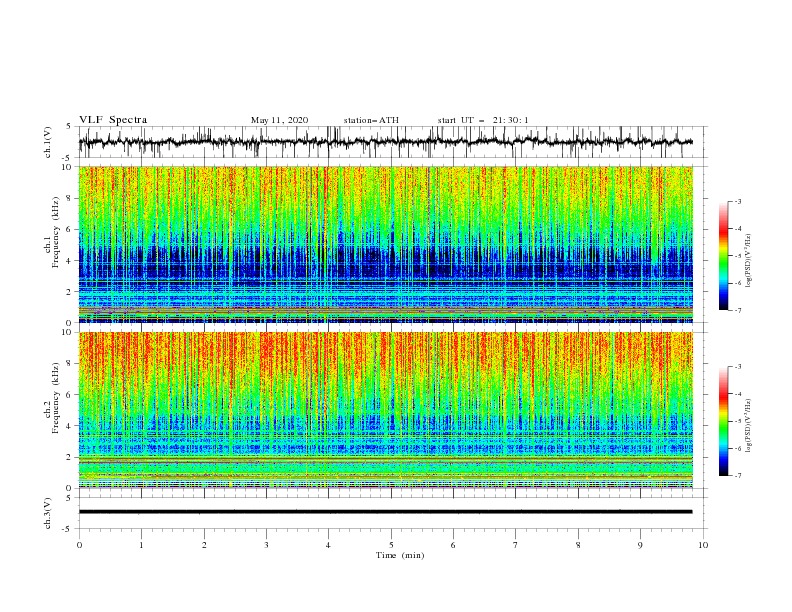The width and height of the screenshot is (792, 612).
Task: Click the time axis tick label "5"
Action: click(391, 545)
